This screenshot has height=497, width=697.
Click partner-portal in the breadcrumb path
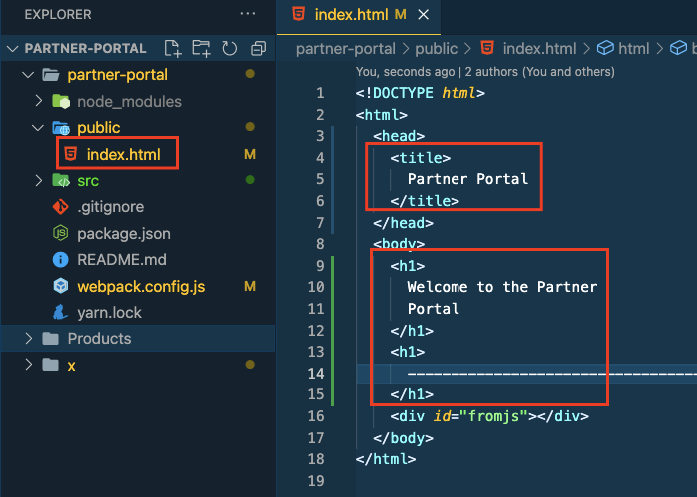pos(346,48)
